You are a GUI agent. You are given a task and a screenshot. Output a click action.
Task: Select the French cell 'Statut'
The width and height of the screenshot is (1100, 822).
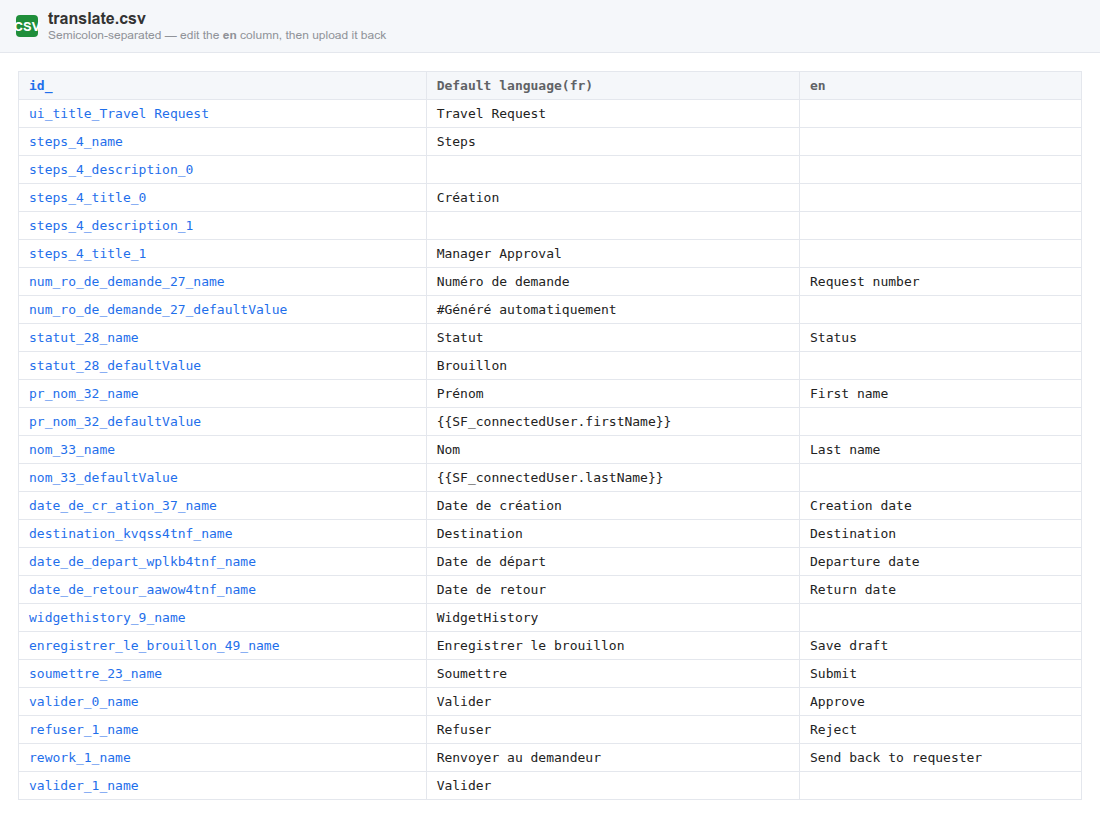(x=612, y=338)
